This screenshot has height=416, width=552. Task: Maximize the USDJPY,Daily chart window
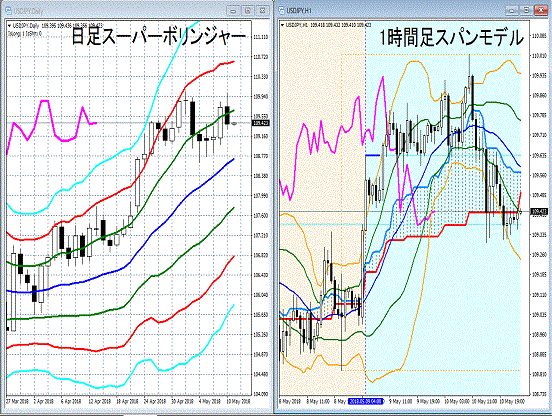coord(248,11)
